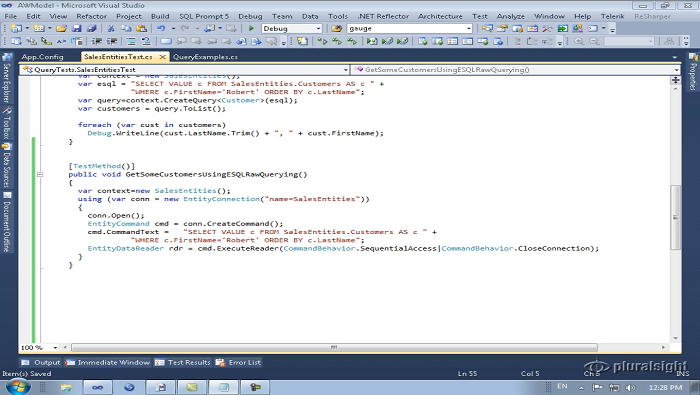Viewport: 700px width, 395px height.
Task: Click the Start Page green arrow icon
Action: pos(562,28)
